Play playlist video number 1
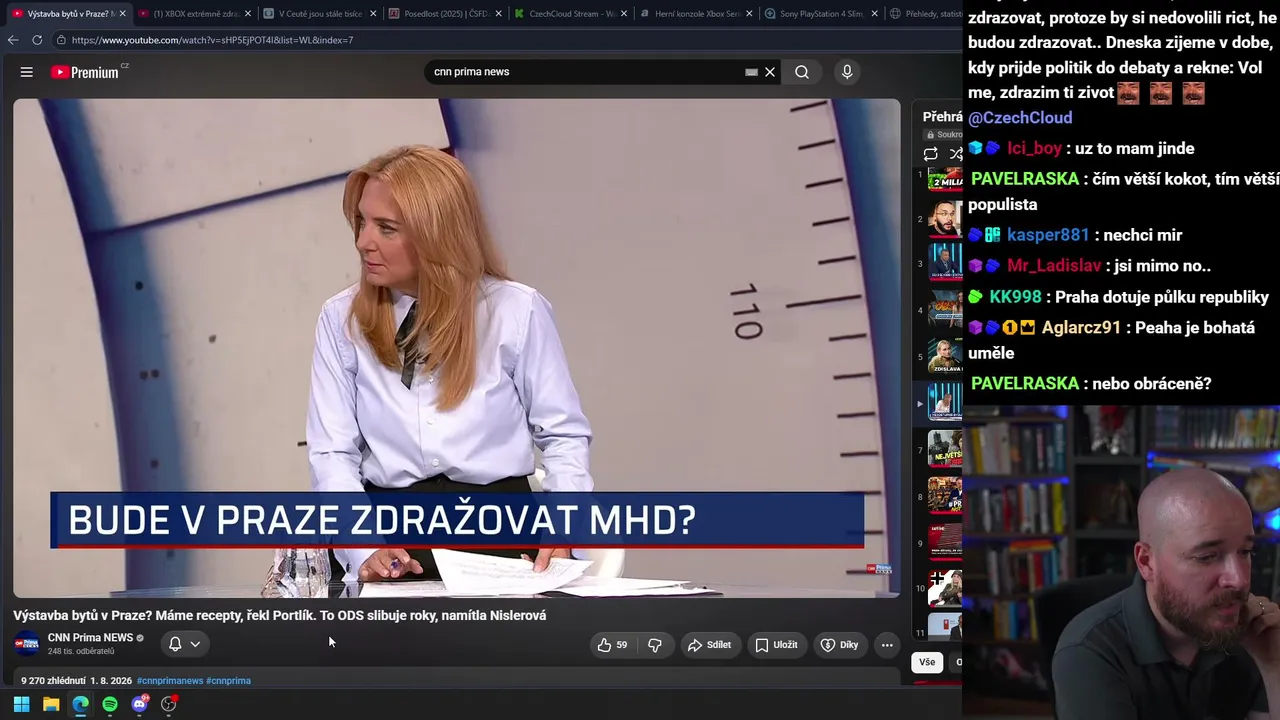 945,178
